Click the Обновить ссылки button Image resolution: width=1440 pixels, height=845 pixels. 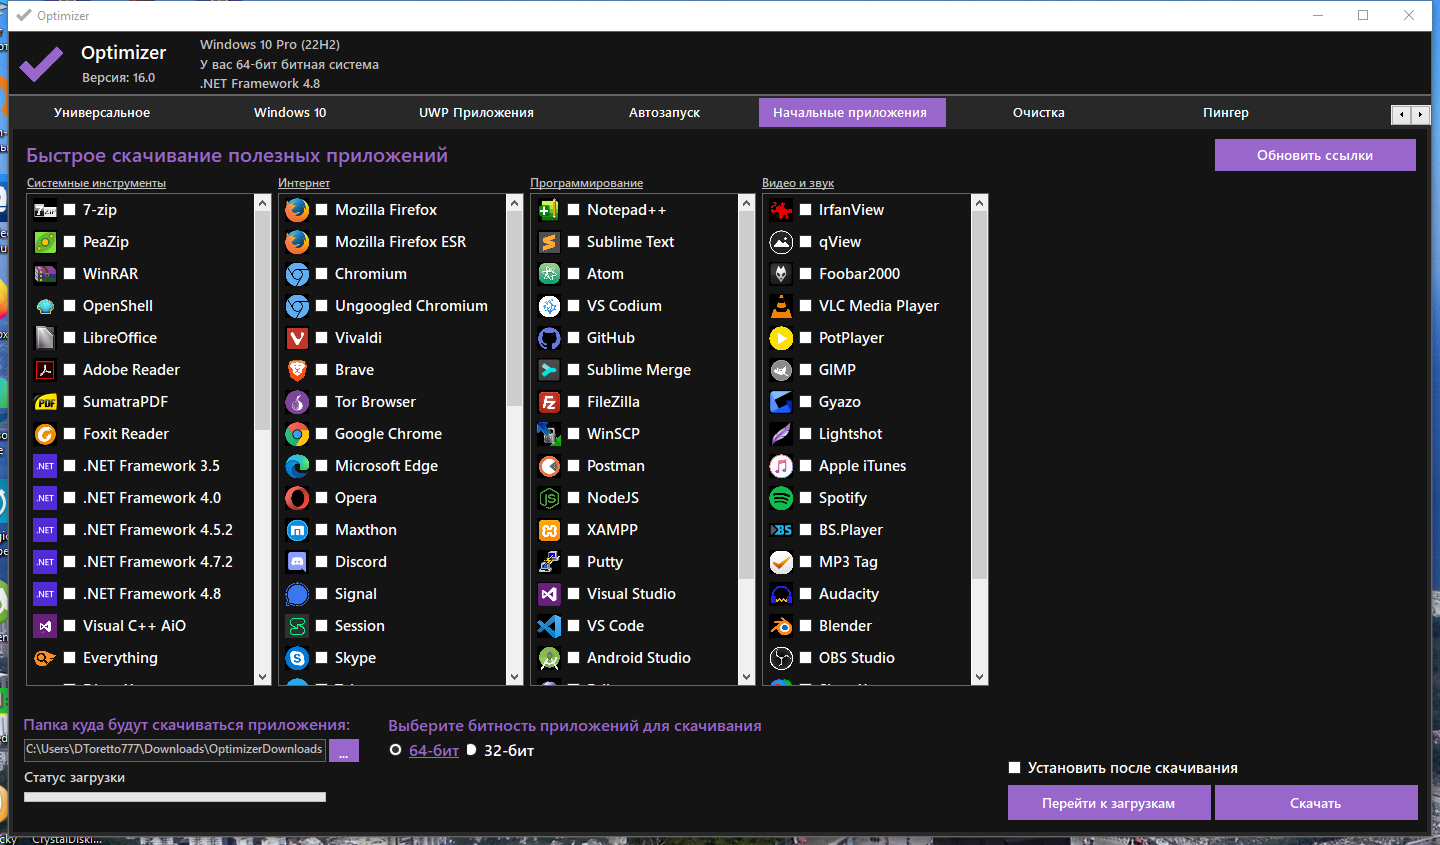click(x=1315, y=155)
